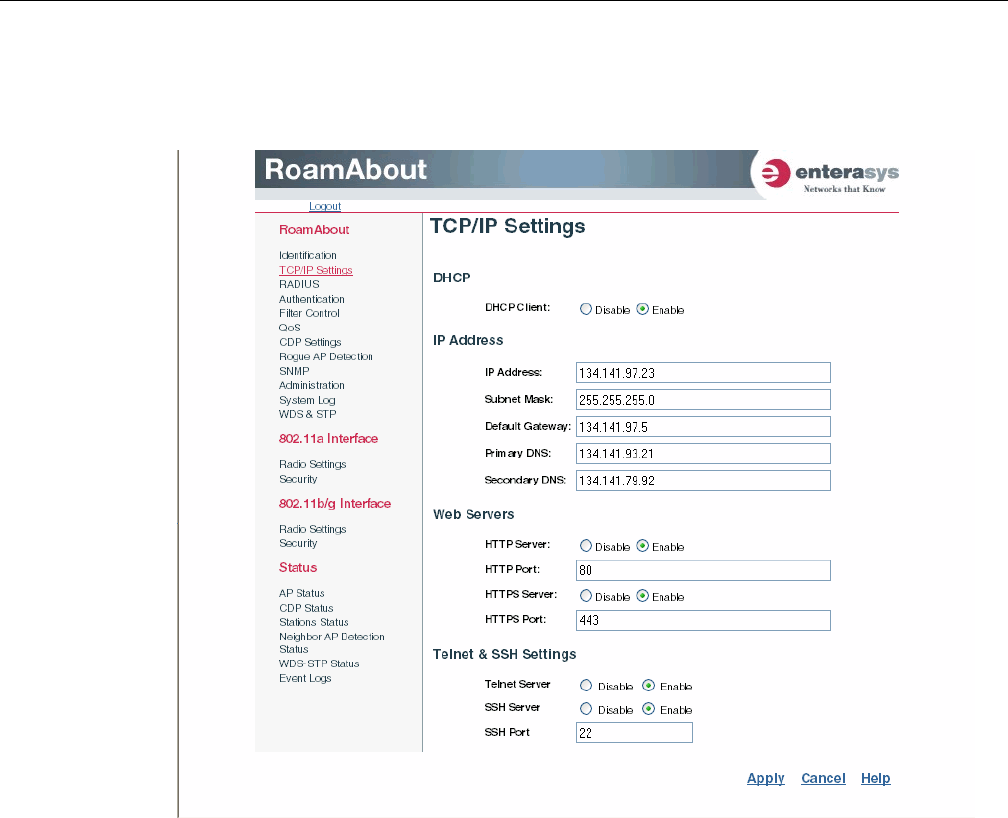This screenshot has width=1008, height=818.
Task: Click the Cancel link
Action: 823,778
